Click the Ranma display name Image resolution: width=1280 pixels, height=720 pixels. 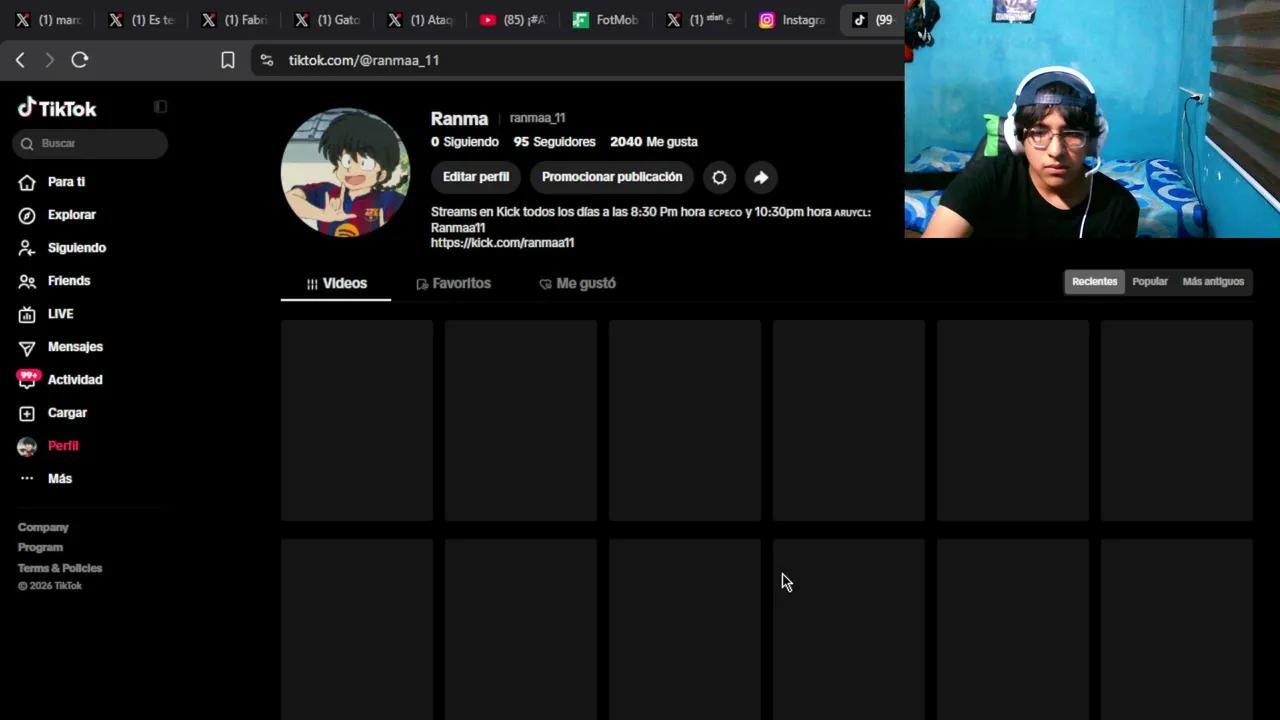pos(459,118)
